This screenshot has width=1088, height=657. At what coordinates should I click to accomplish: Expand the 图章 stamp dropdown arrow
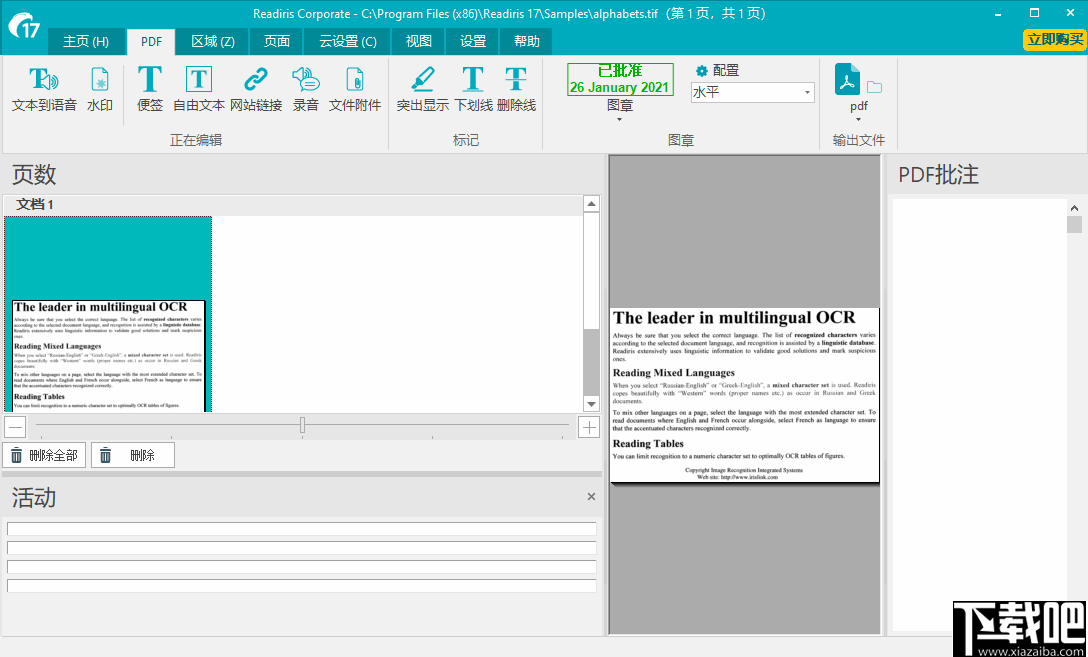pyautogui.click(x=620, y=119)
